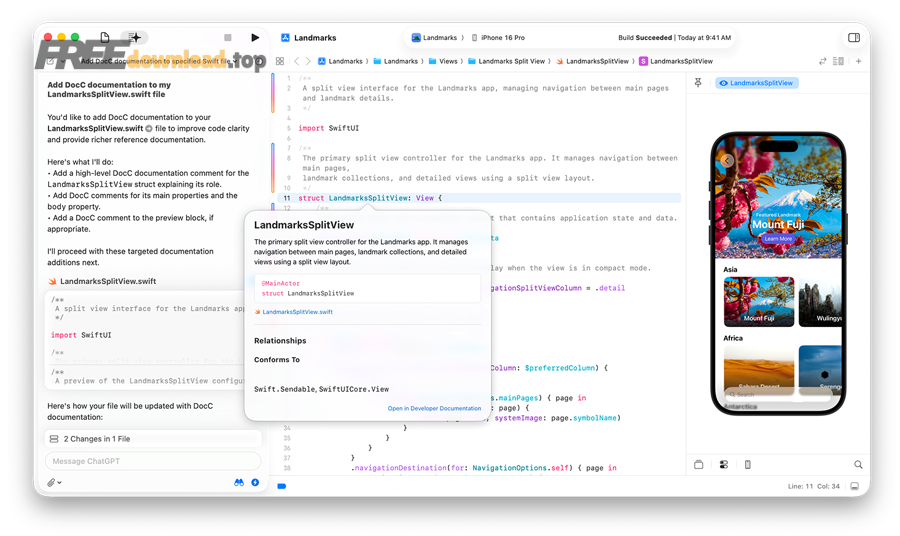Click the Landmarks project breadcrumb

tap(340, 61)
